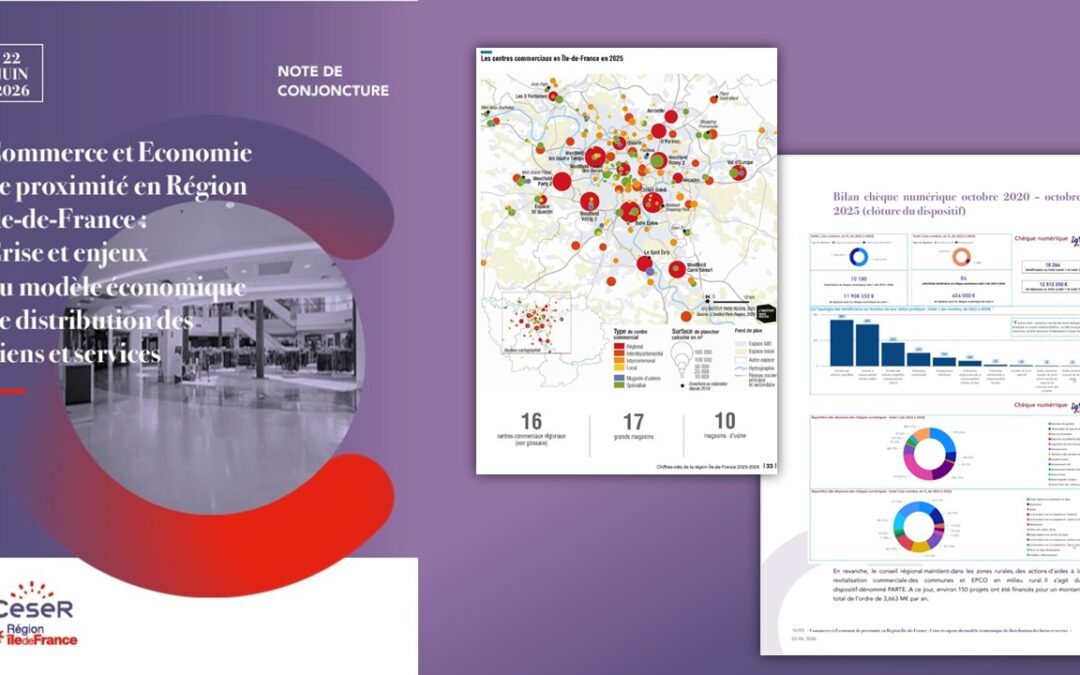
Task: Click the Ceser Région Île-de-France logo
Action: [x=39, y=613]
